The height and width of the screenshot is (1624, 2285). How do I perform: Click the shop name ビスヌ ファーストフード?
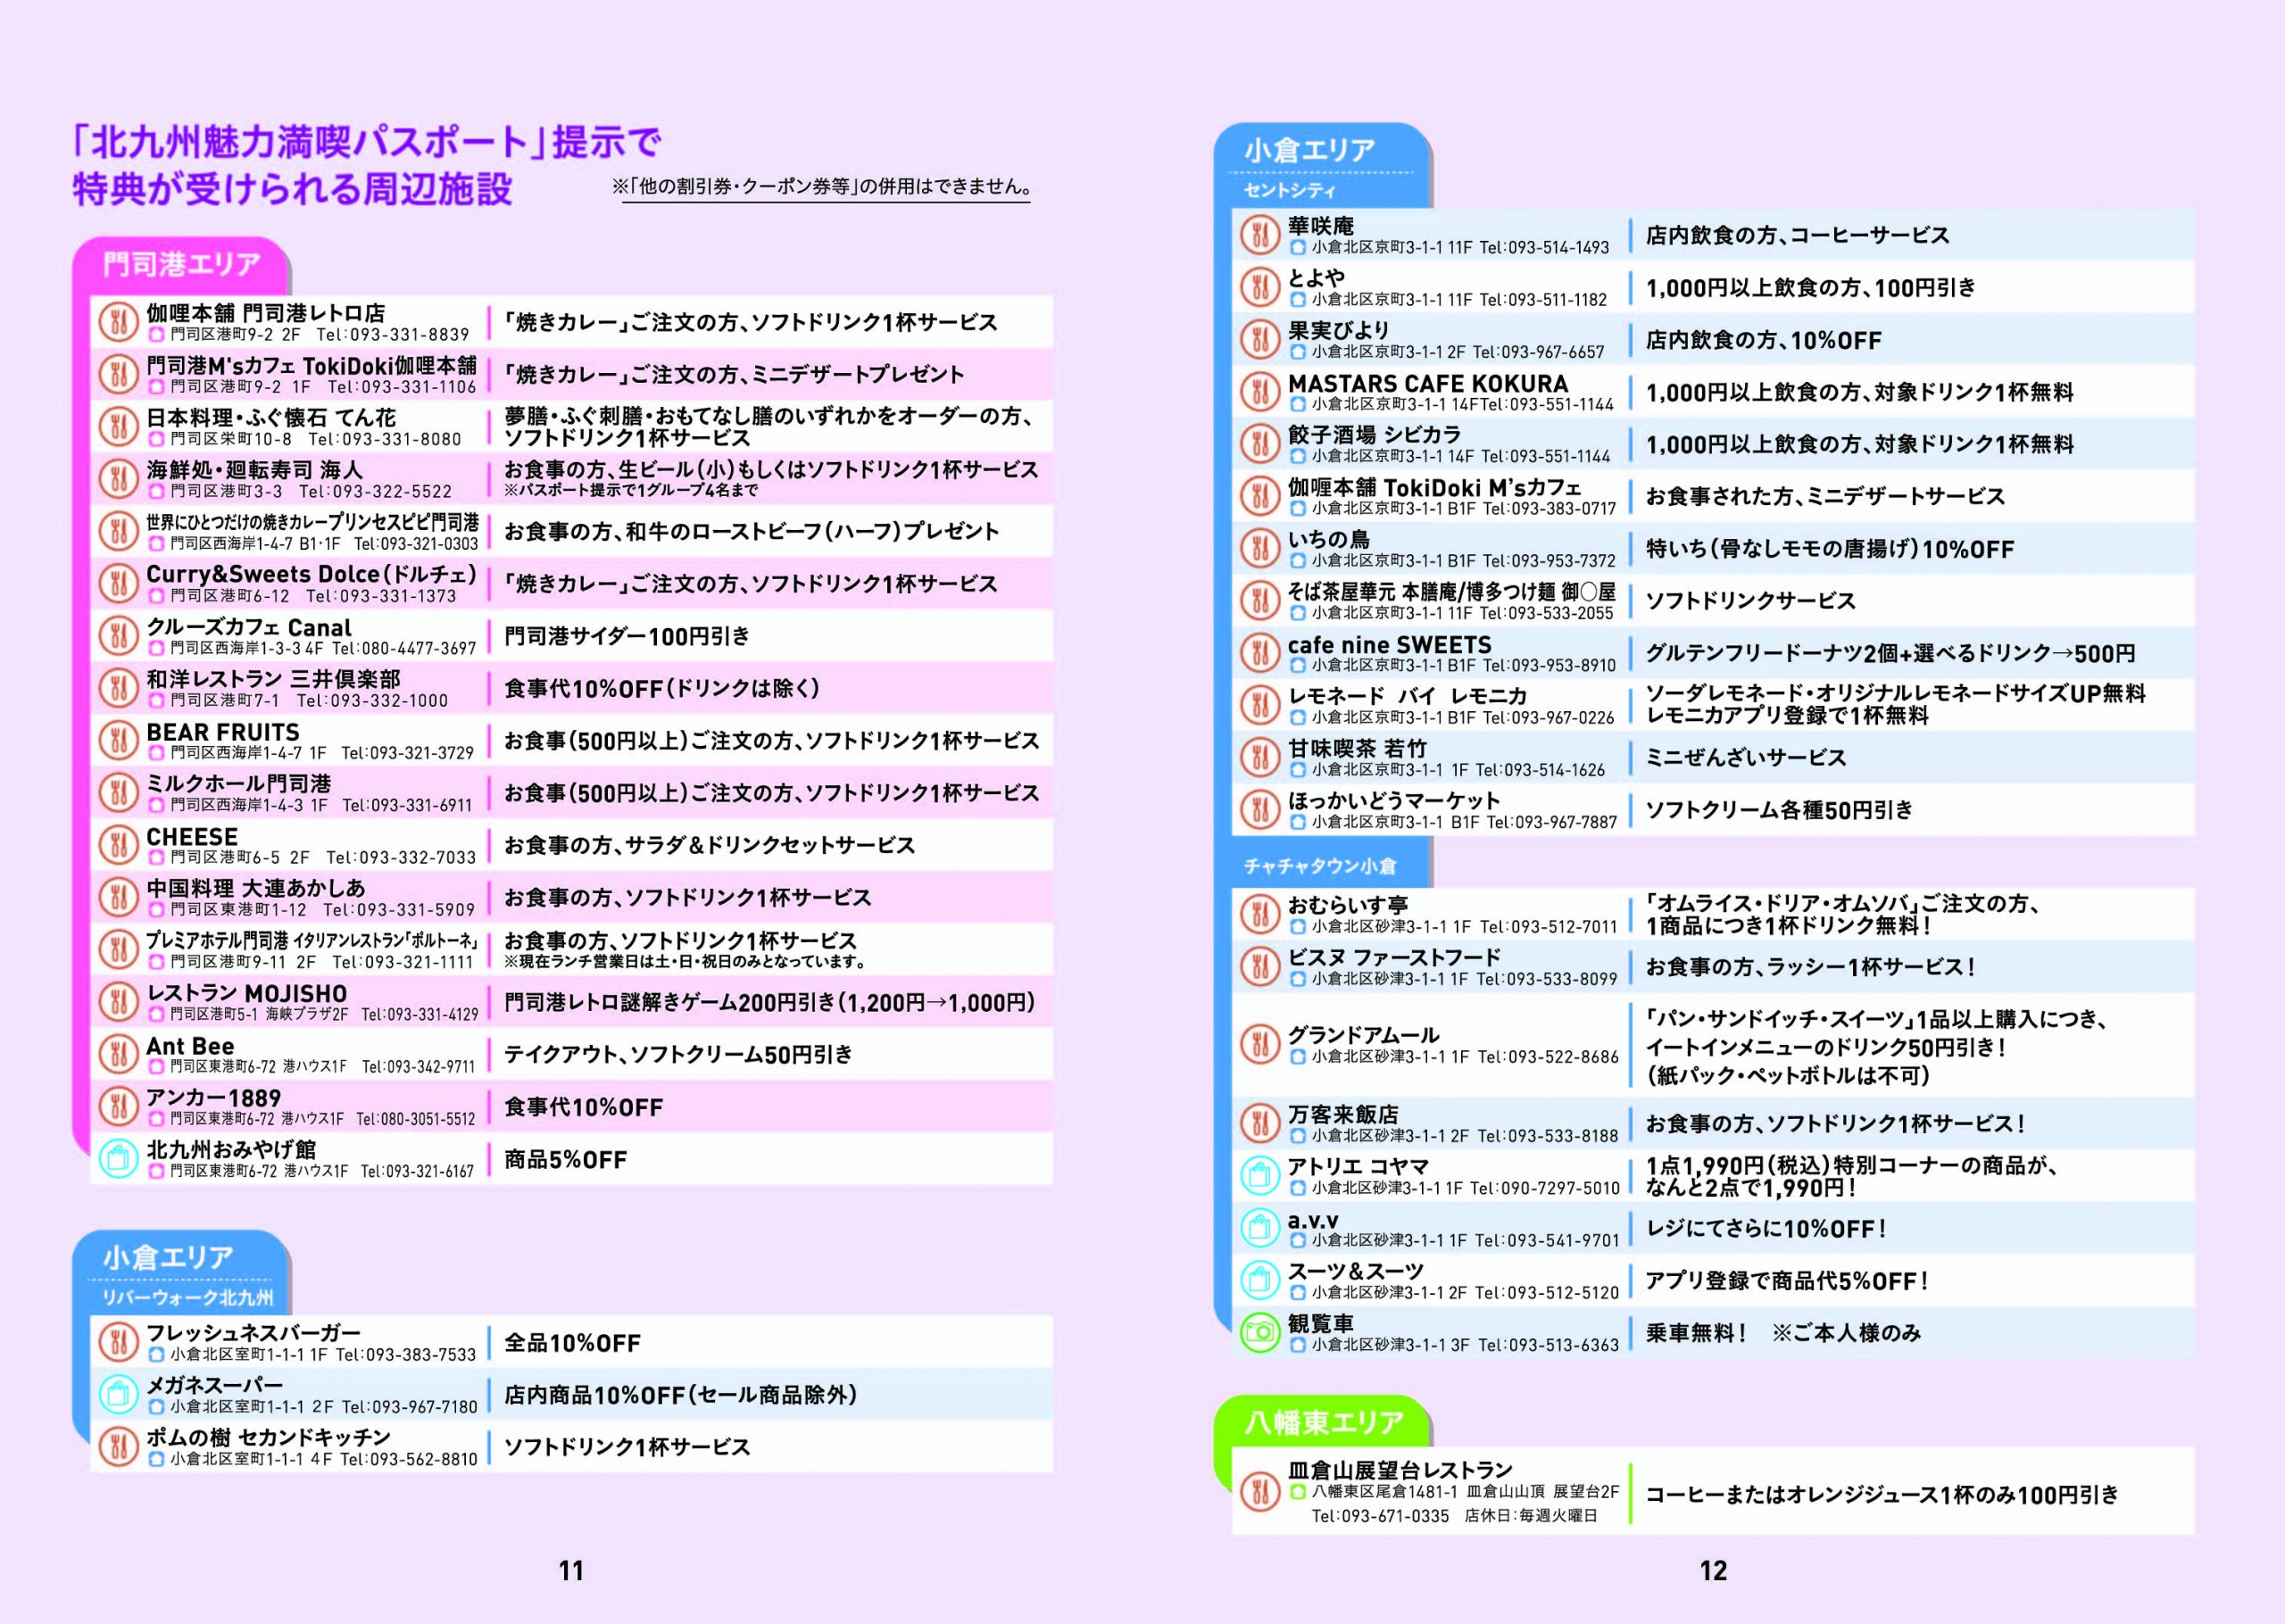(1395, 957)
